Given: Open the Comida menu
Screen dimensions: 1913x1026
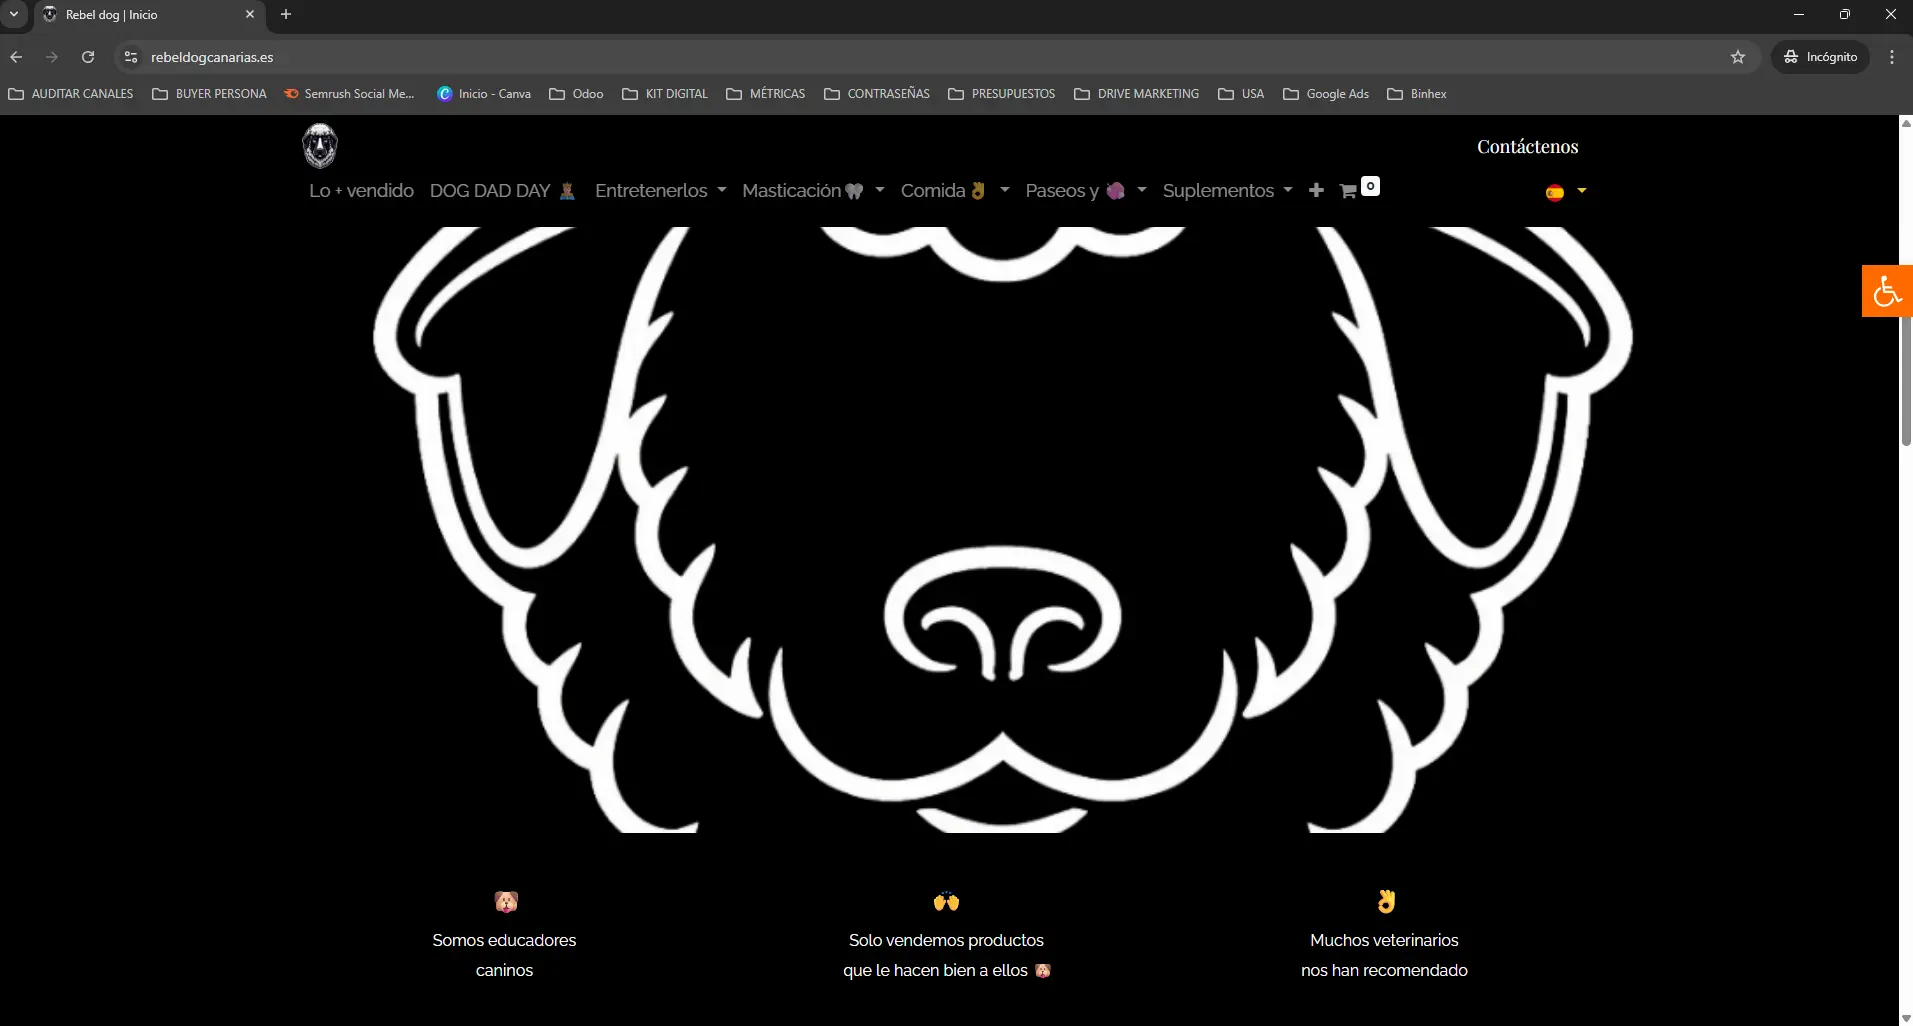Looking at the screenshot, I should tap(954, 191).
